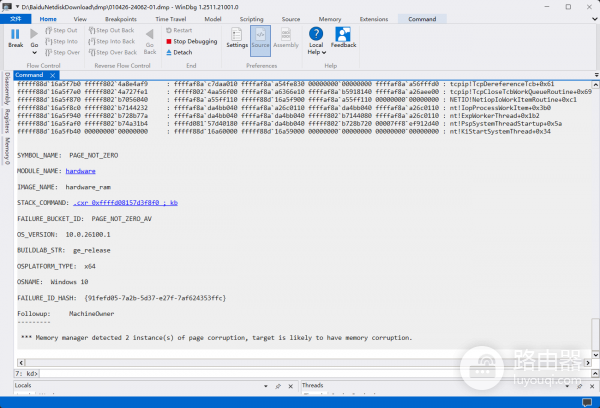This screenshot has height=408, width=600.
Task: Click the nt!KiStartSystemThread+0x34 stack entry
Action: (x=500, y=131)
